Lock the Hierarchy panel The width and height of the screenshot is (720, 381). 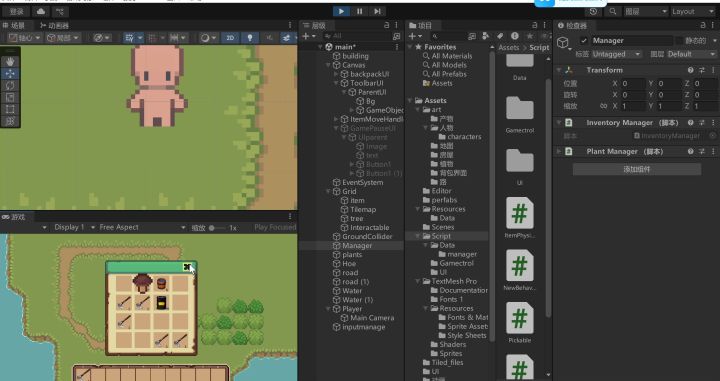pos(386,25)
